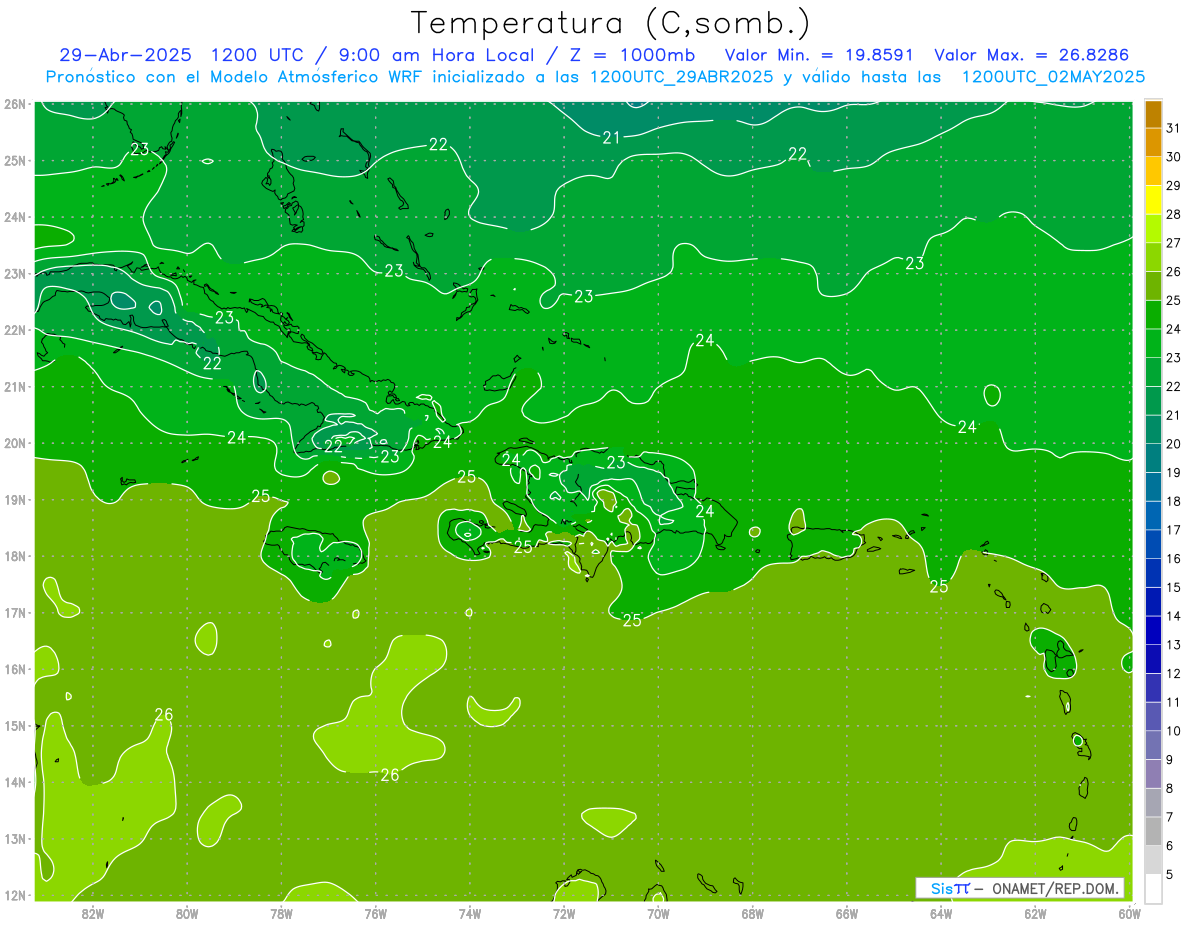The width and height of the screenshot is (1200, 927).
Task: Click the '64W' longitude axis label
Action: coord(941,913)
